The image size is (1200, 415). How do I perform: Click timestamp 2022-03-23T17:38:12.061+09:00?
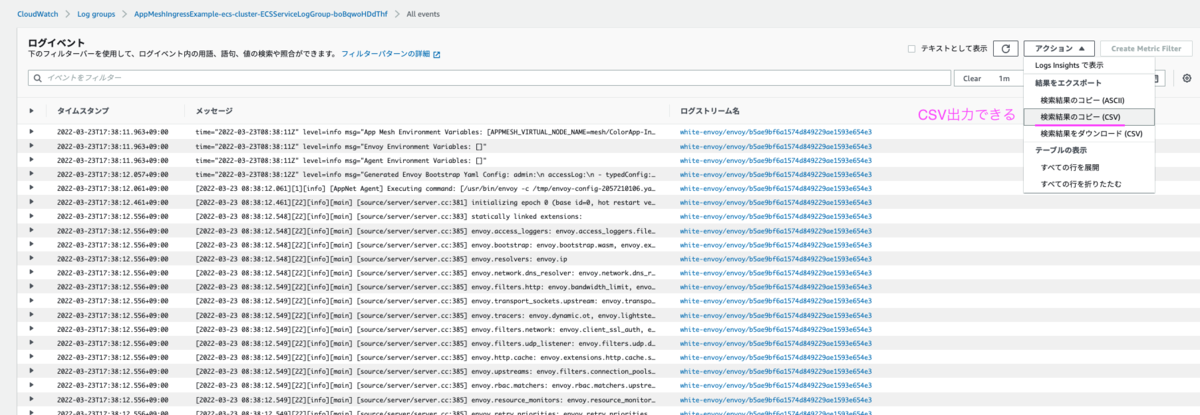click(x=112, y=187)
